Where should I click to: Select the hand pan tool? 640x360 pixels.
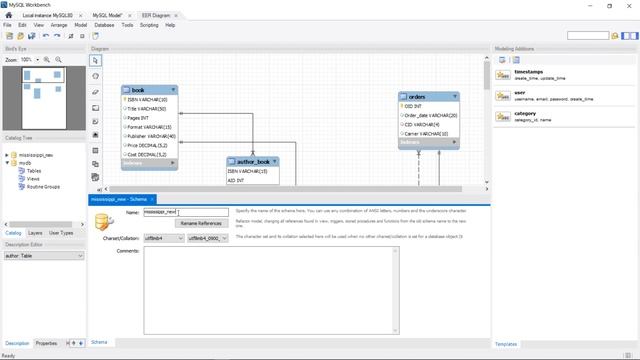(x=96, y=76)
